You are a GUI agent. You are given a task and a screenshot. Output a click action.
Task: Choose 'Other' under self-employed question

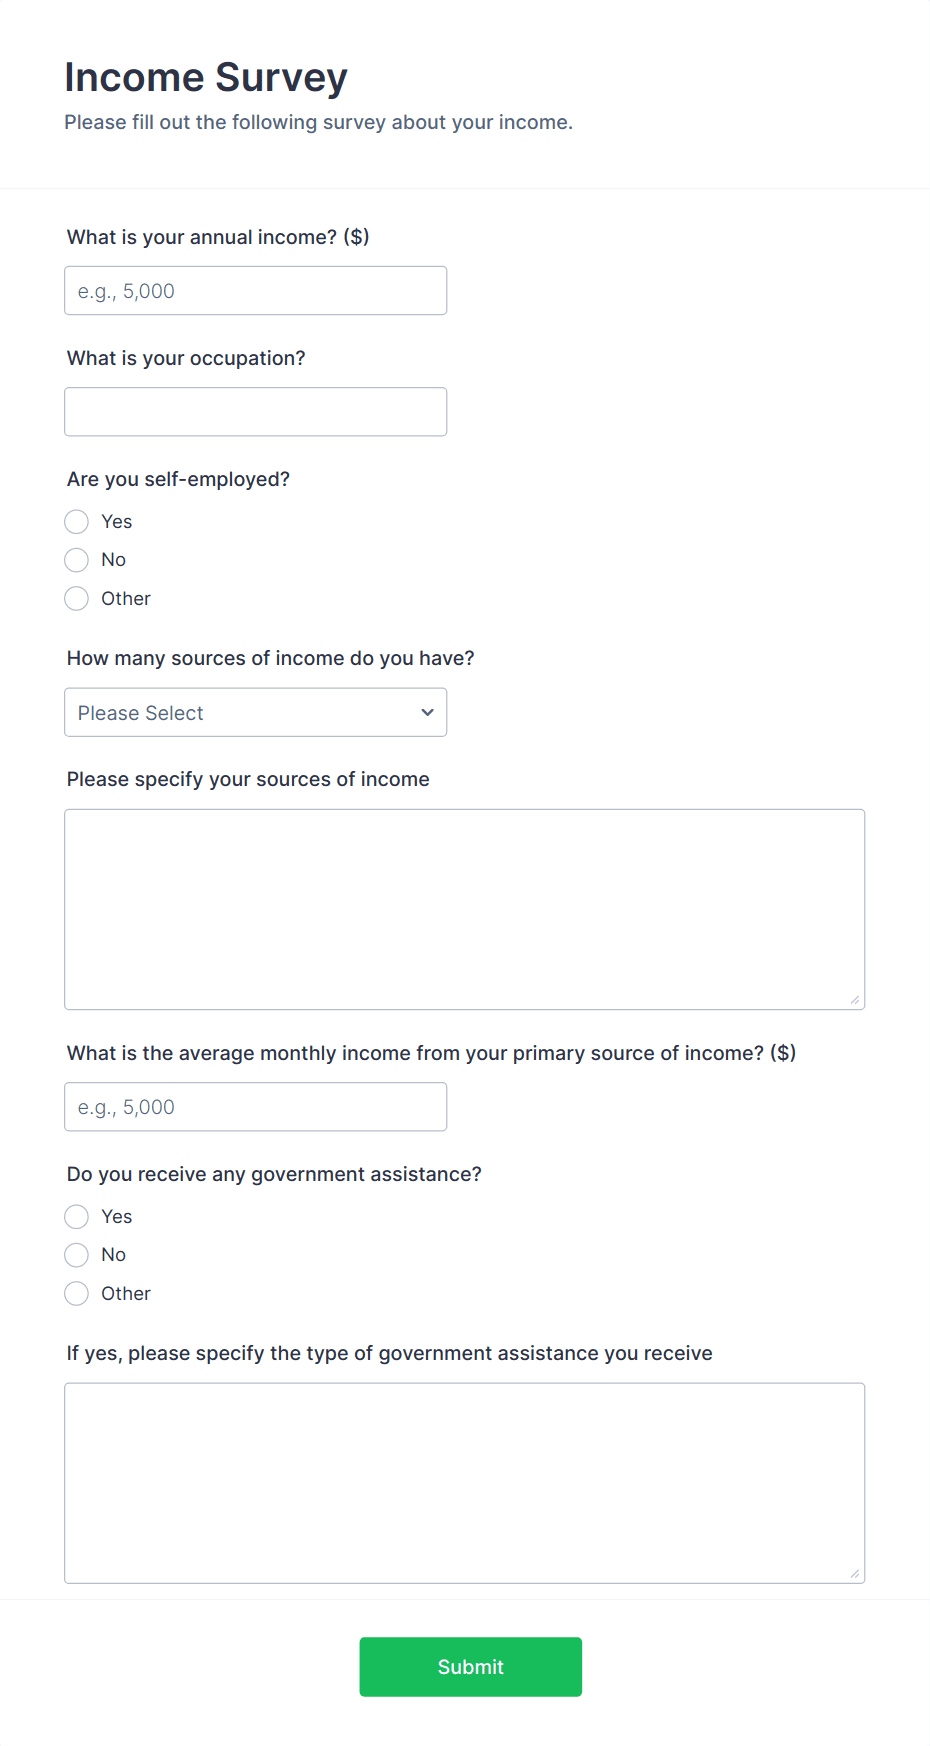click(76, 598)
